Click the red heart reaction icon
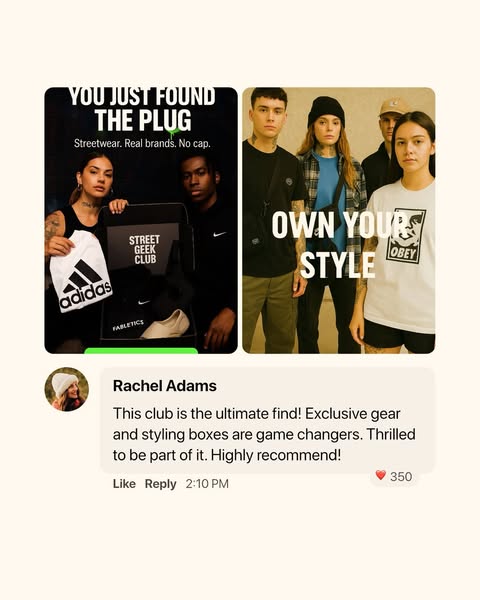Viewport: 480px width, 600px height. tap(380, 475)
